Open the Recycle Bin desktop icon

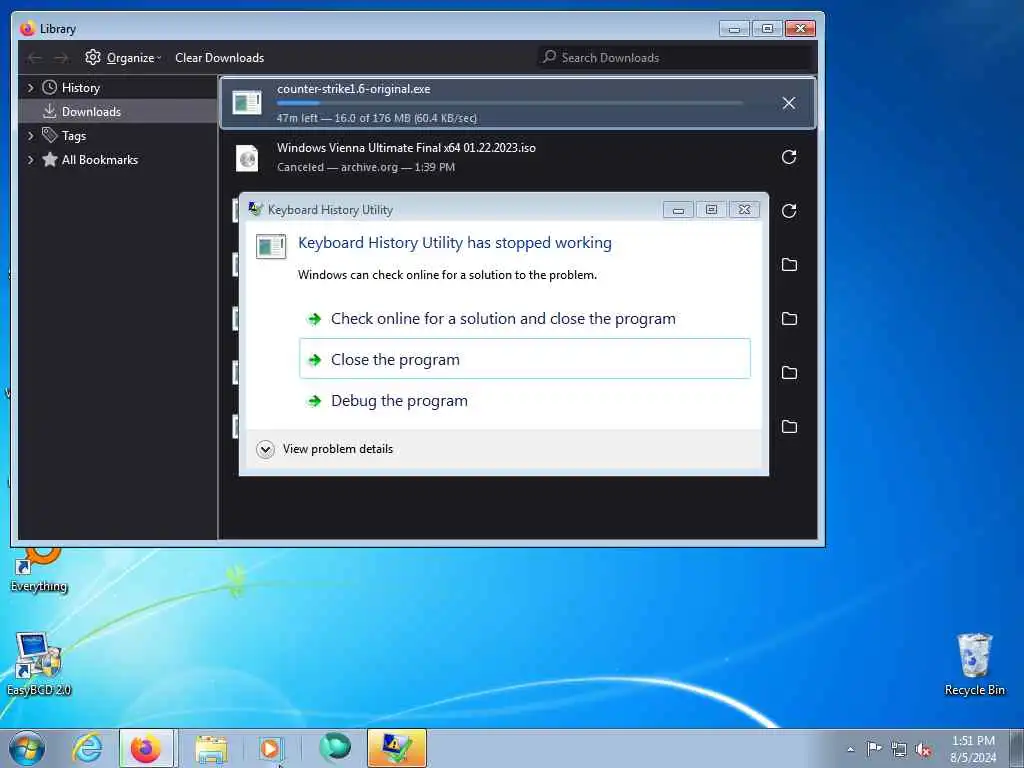pyautogui.click(x=974, y=665)
